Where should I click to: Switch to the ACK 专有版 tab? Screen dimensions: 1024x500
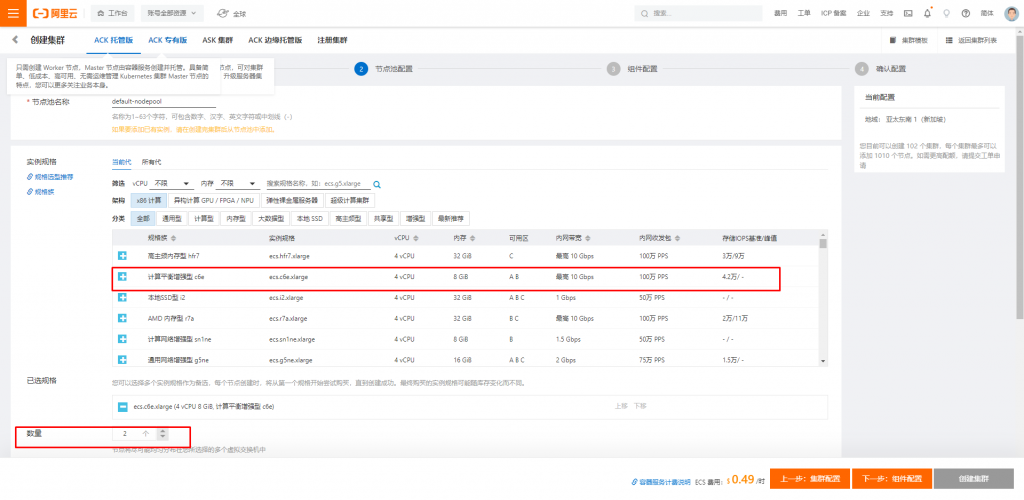168,40
